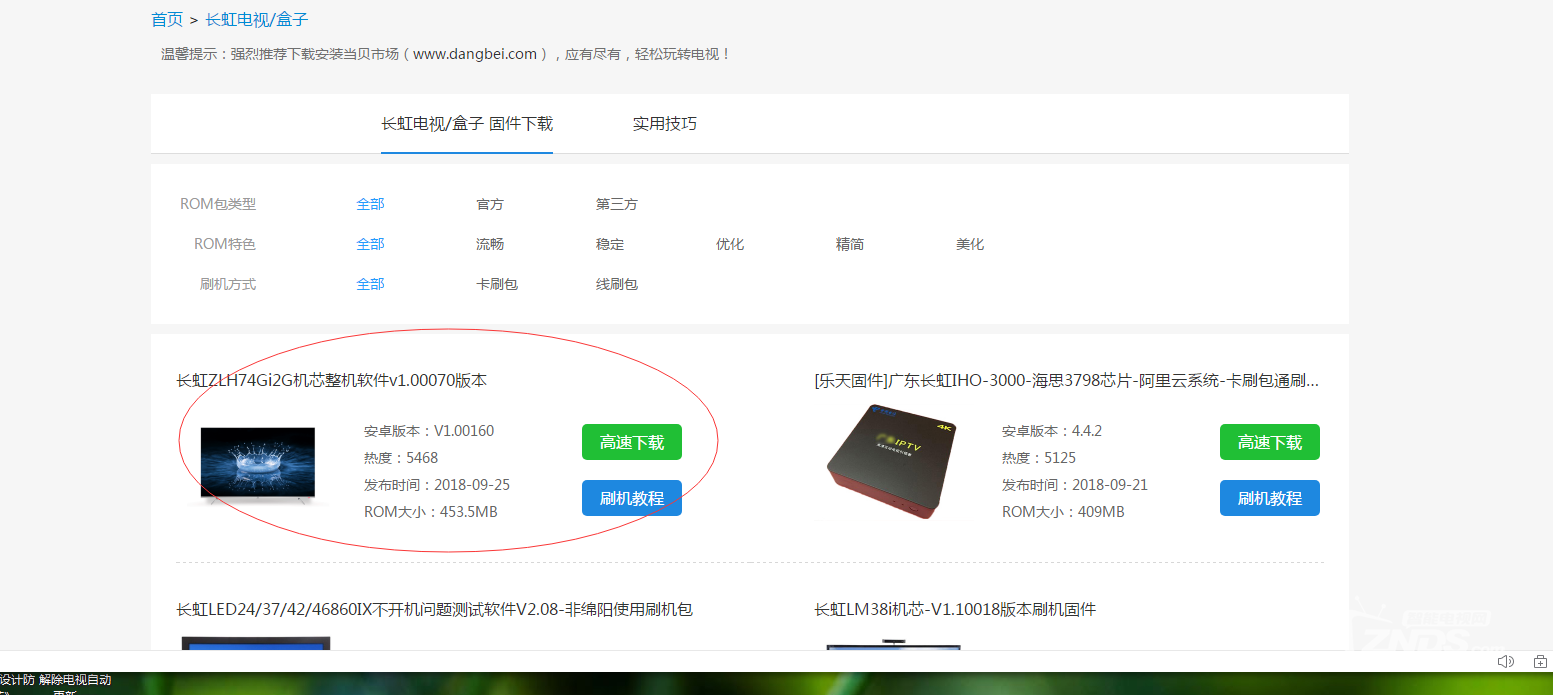Click text 热度：5125

1039,458
